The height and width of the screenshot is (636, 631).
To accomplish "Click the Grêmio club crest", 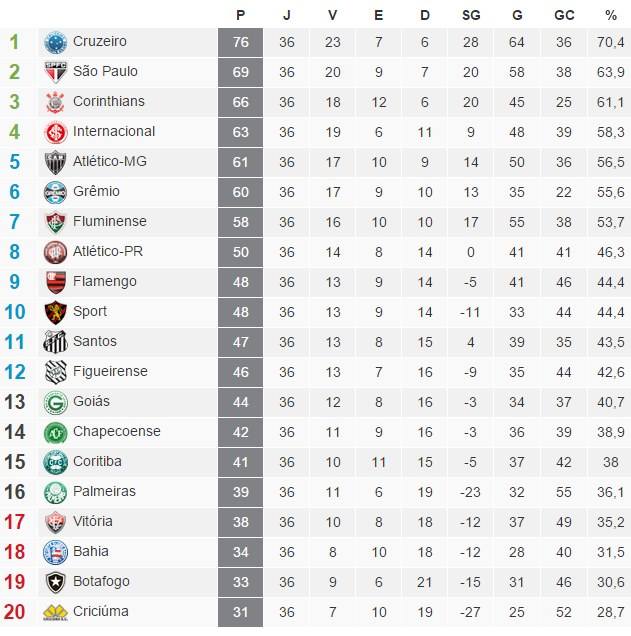I will [55, 192].
